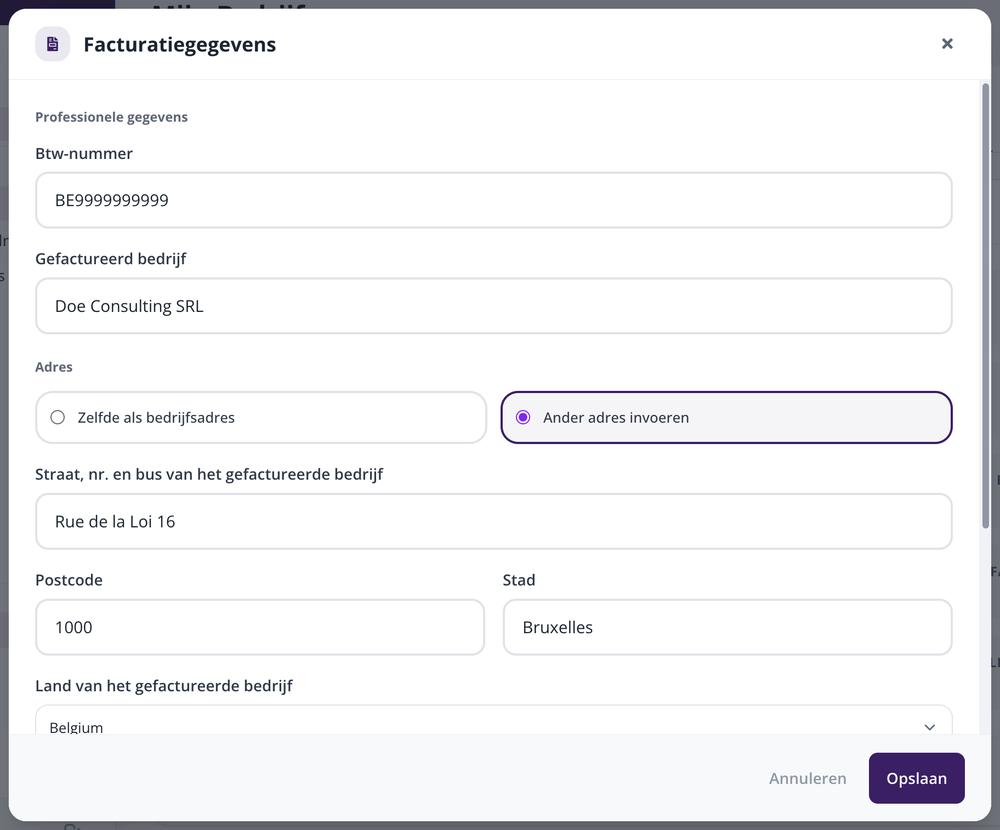Click the street address field

pyautogui.click(x=494, y=521)
